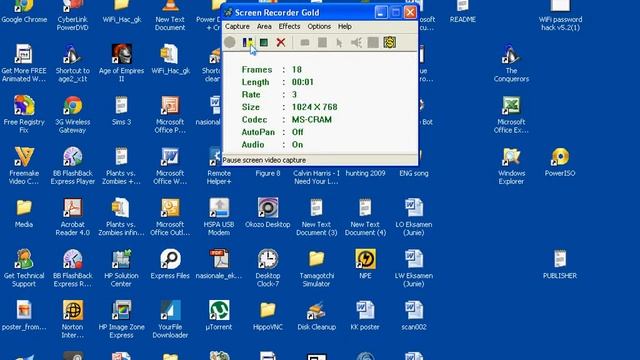Click the Size value 1024 X 768
Screen dimensions: 640x360
click(x=315, y=107)
